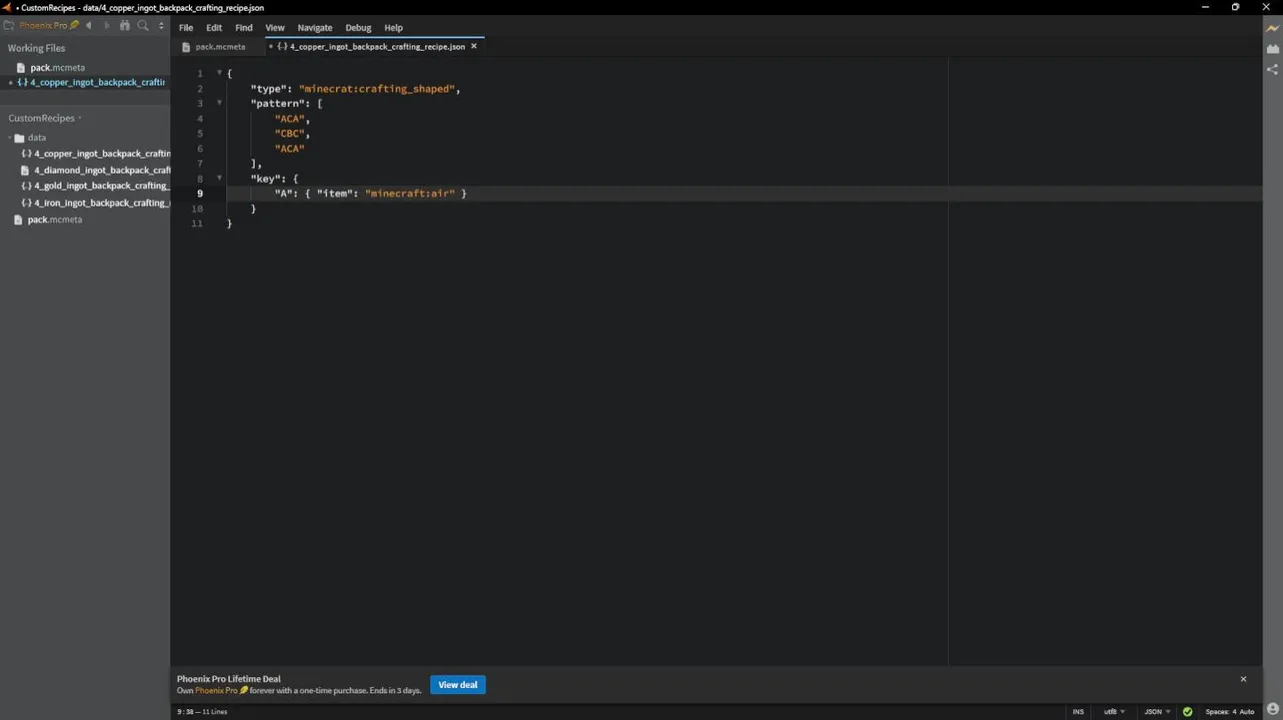Toggle Live Preview lightning bolt icon

pyautogui.click(x=1272, y=28)
